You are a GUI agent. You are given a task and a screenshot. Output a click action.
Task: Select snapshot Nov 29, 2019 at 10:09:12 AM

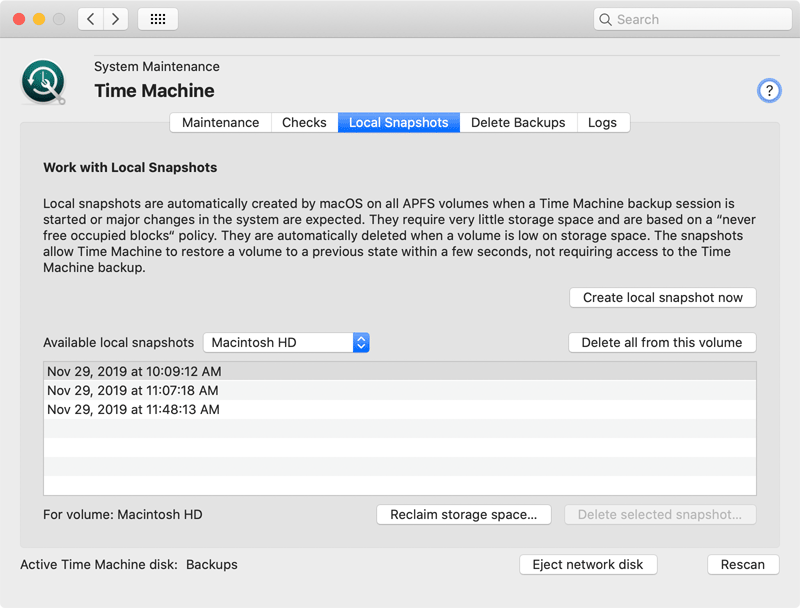pyautogui.click(x=400, y=371)
